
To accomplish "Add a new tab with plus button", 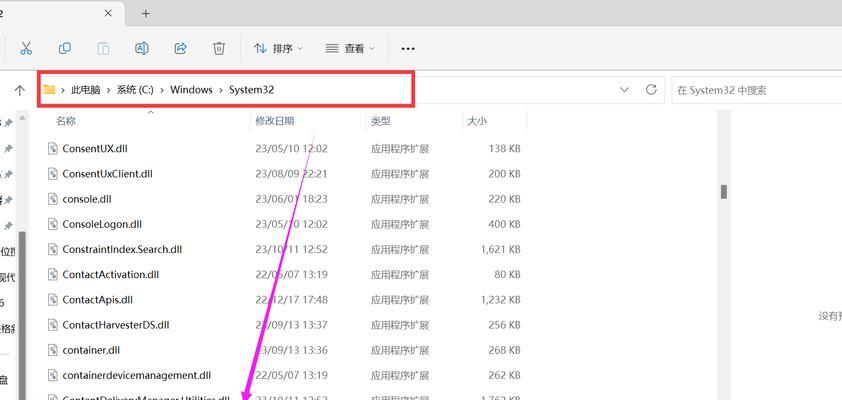I will click(x=146, y=13).
